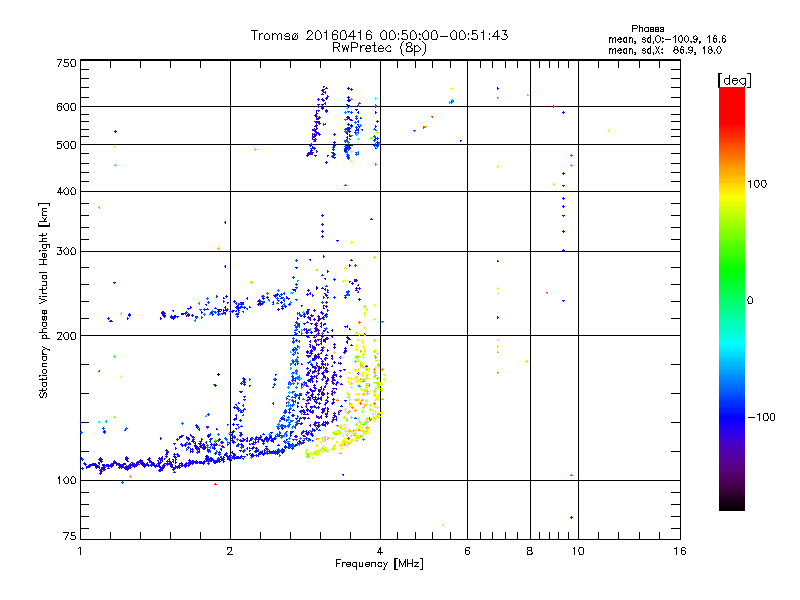Pick the black bottom of the phase colorbar

(732, 503)
